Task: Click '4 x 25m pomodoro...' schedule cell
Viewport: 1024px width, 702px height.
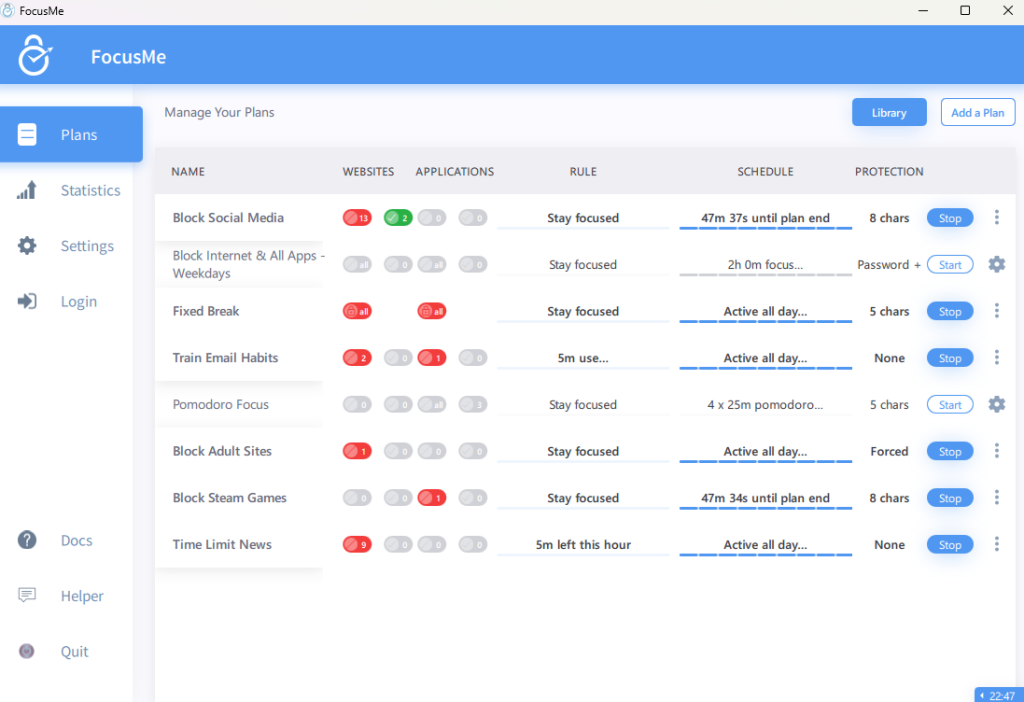Action: point(765,405)
